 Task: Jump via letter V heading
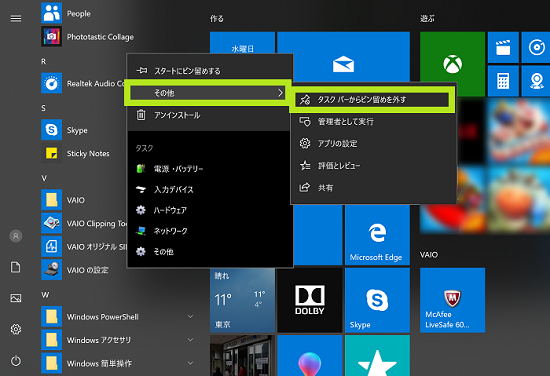click(44, 178)
